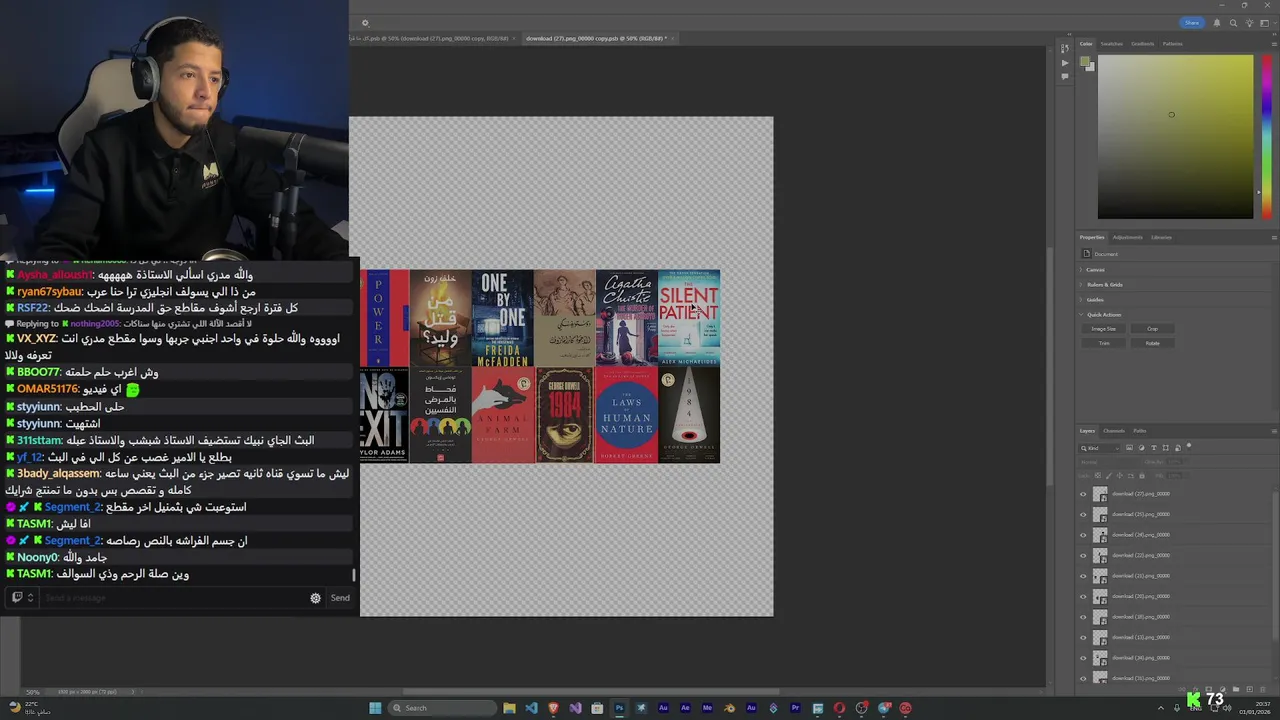Image resolution: width=1280 pixels, height=720 pixels.
Task: Click the Trim quick action button
Action: coord(1103,343)
